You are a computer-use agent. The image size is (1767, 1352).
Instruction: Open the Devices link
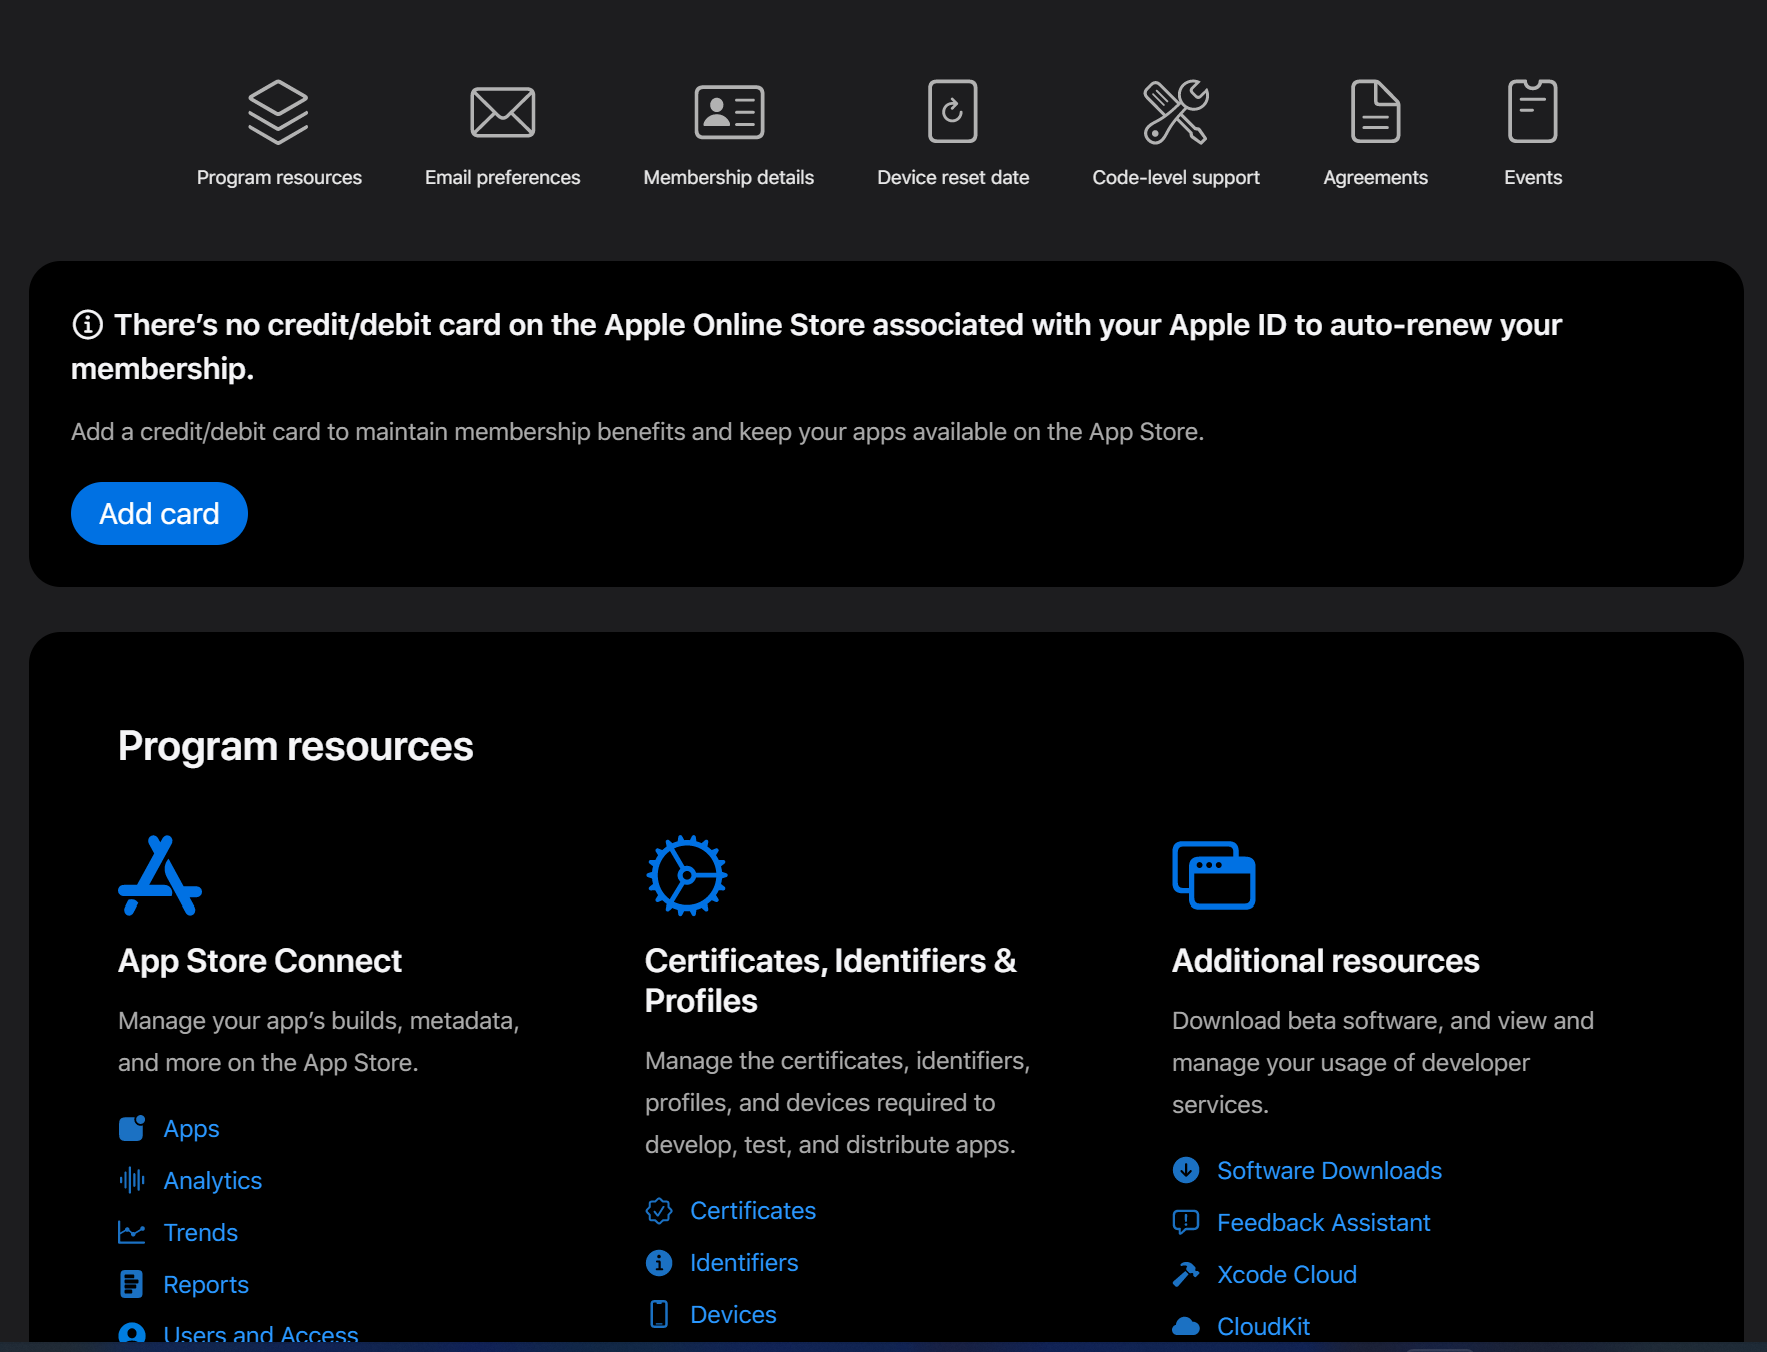click(x=733, y=1314)
